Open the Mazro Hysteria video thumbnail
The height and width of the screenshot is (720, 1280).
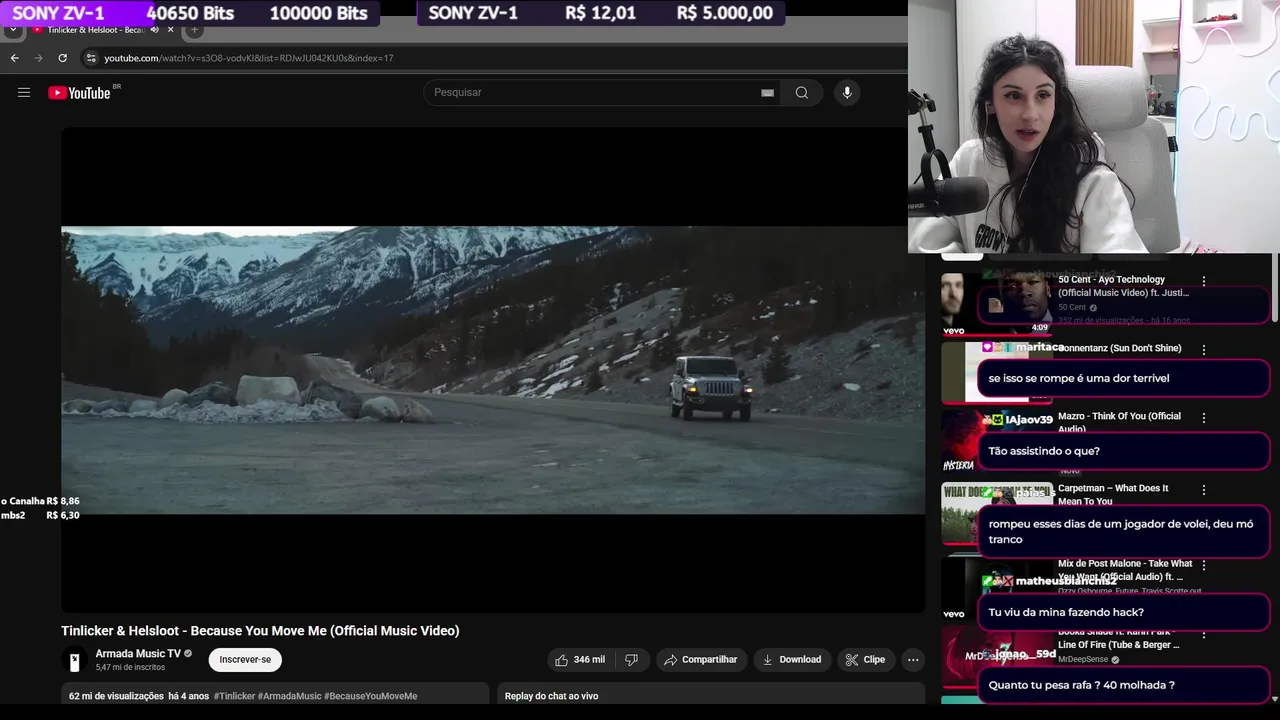tap(996, 442)
